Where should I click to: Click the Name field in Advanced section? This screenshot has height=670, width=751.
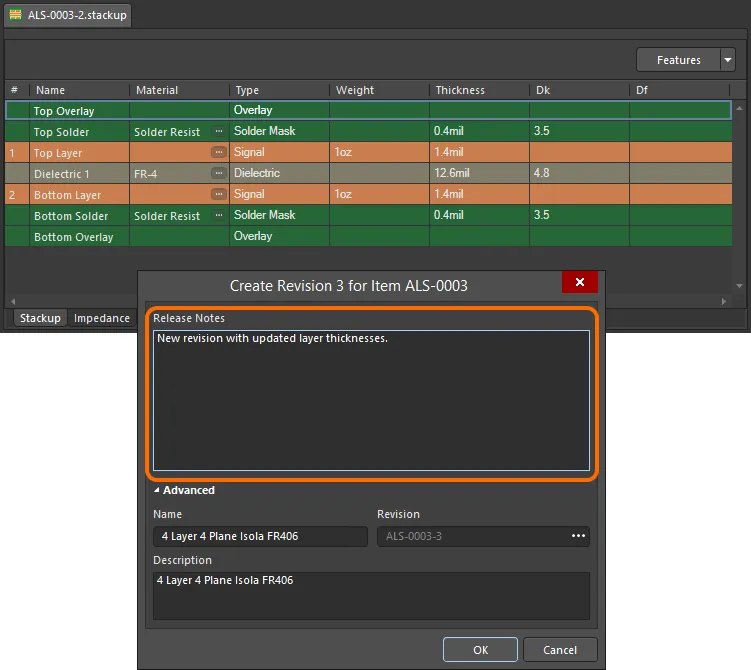[x=260, y=537]
